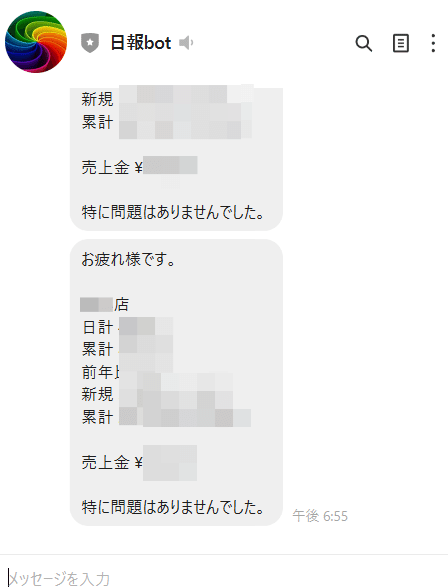Open the notes icon in header

click(x=400, y=43)
